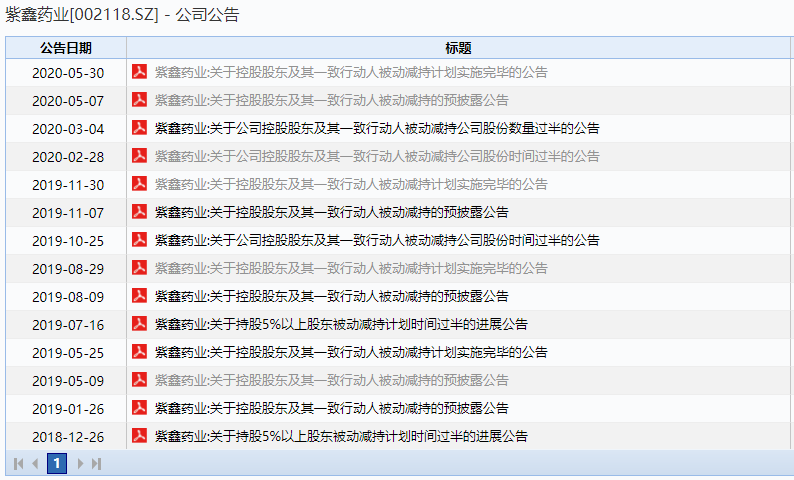Select date cell 2020-02-28
This screenshot has width=794, height=480.
click(68, 157)
